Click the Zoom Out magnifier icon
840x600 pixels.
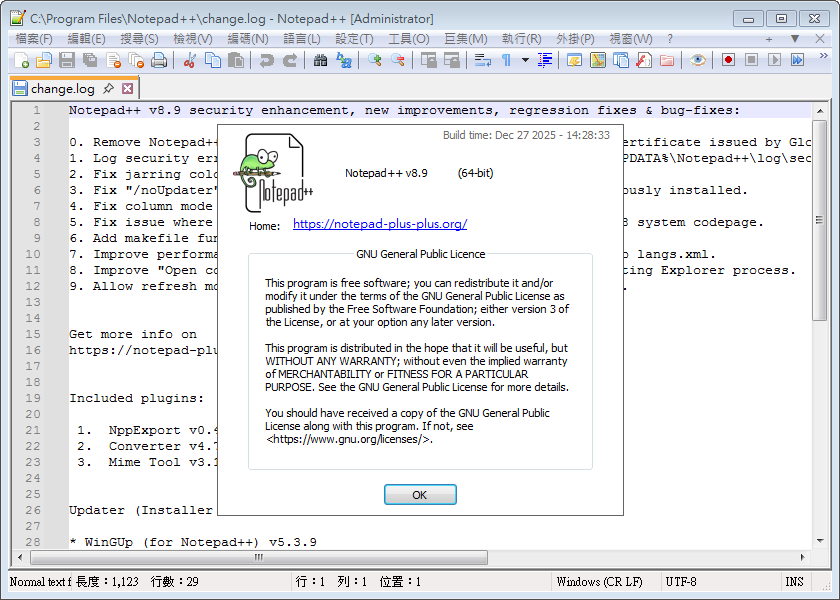coord(398,60)
